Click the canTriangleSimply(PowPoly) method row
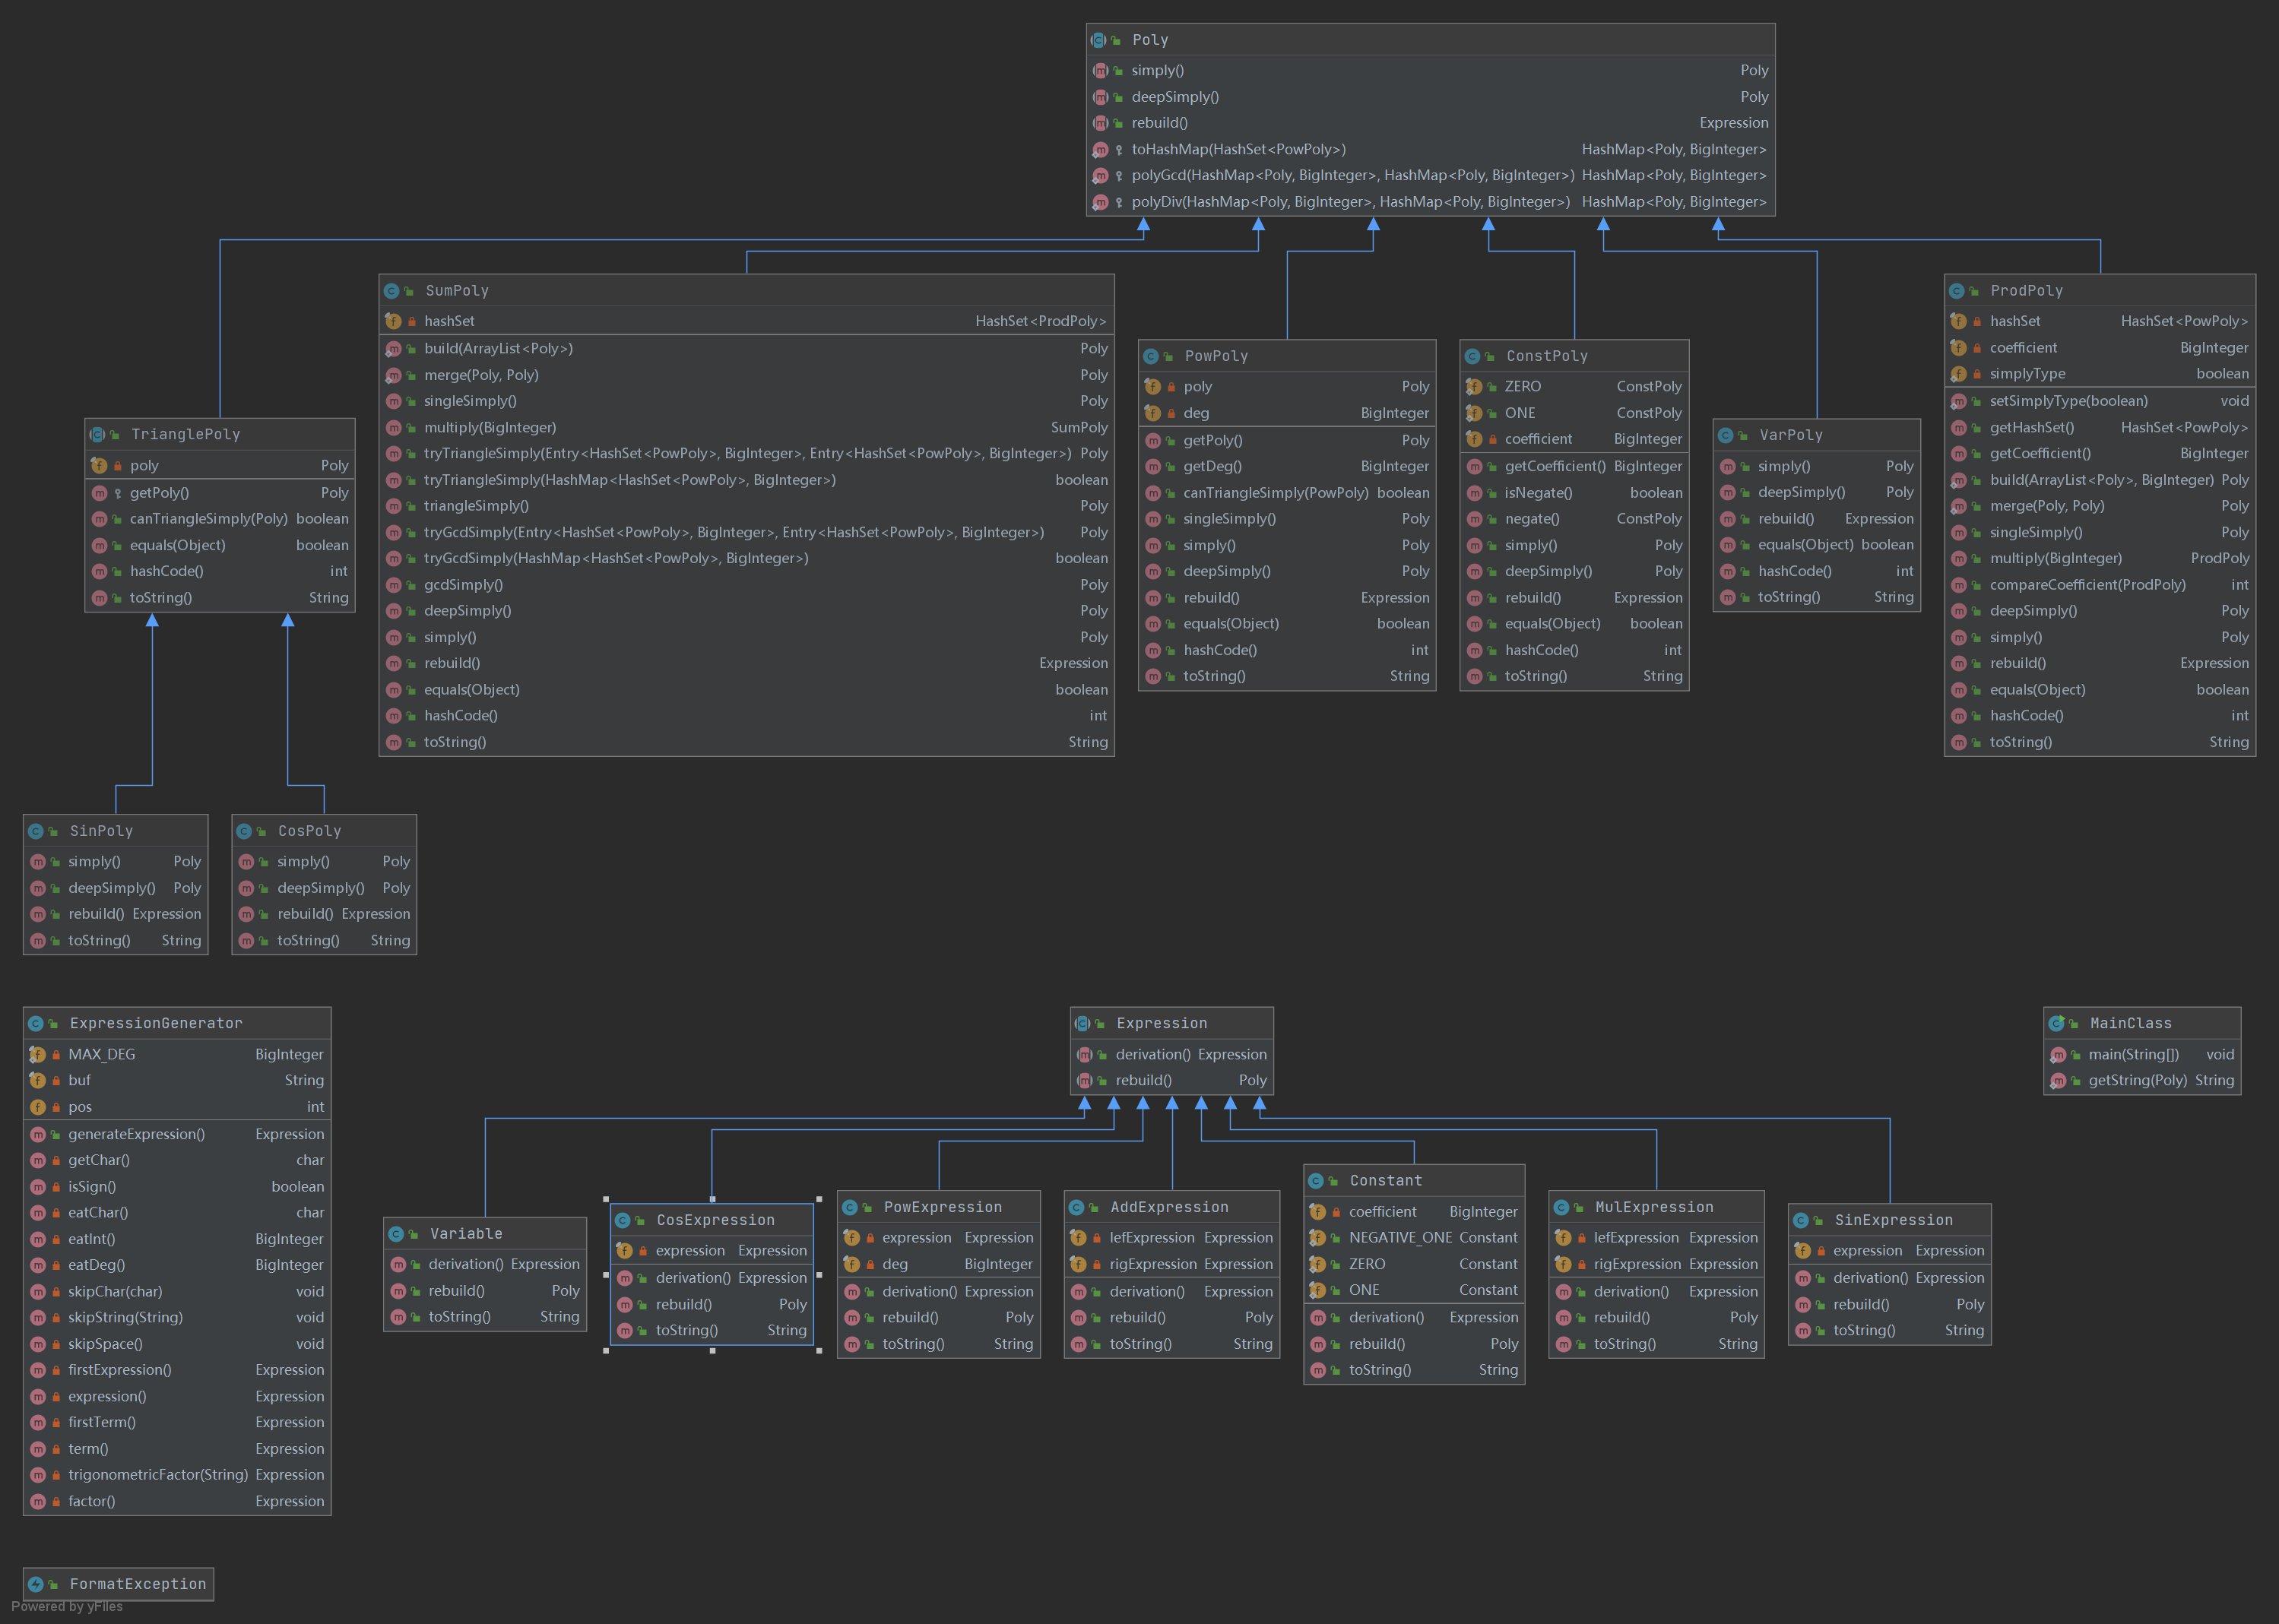The height and width of the screenshot is (1624, 2279). (1276, 493)
